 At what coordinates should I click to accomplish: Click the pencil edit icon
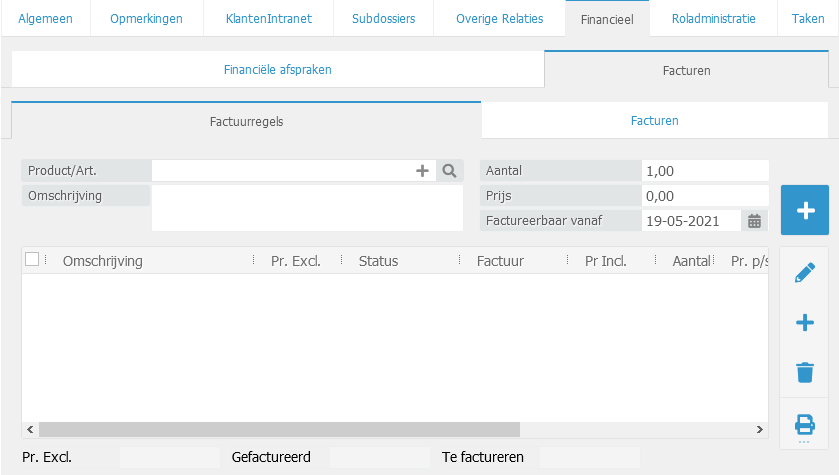point(804,273)
